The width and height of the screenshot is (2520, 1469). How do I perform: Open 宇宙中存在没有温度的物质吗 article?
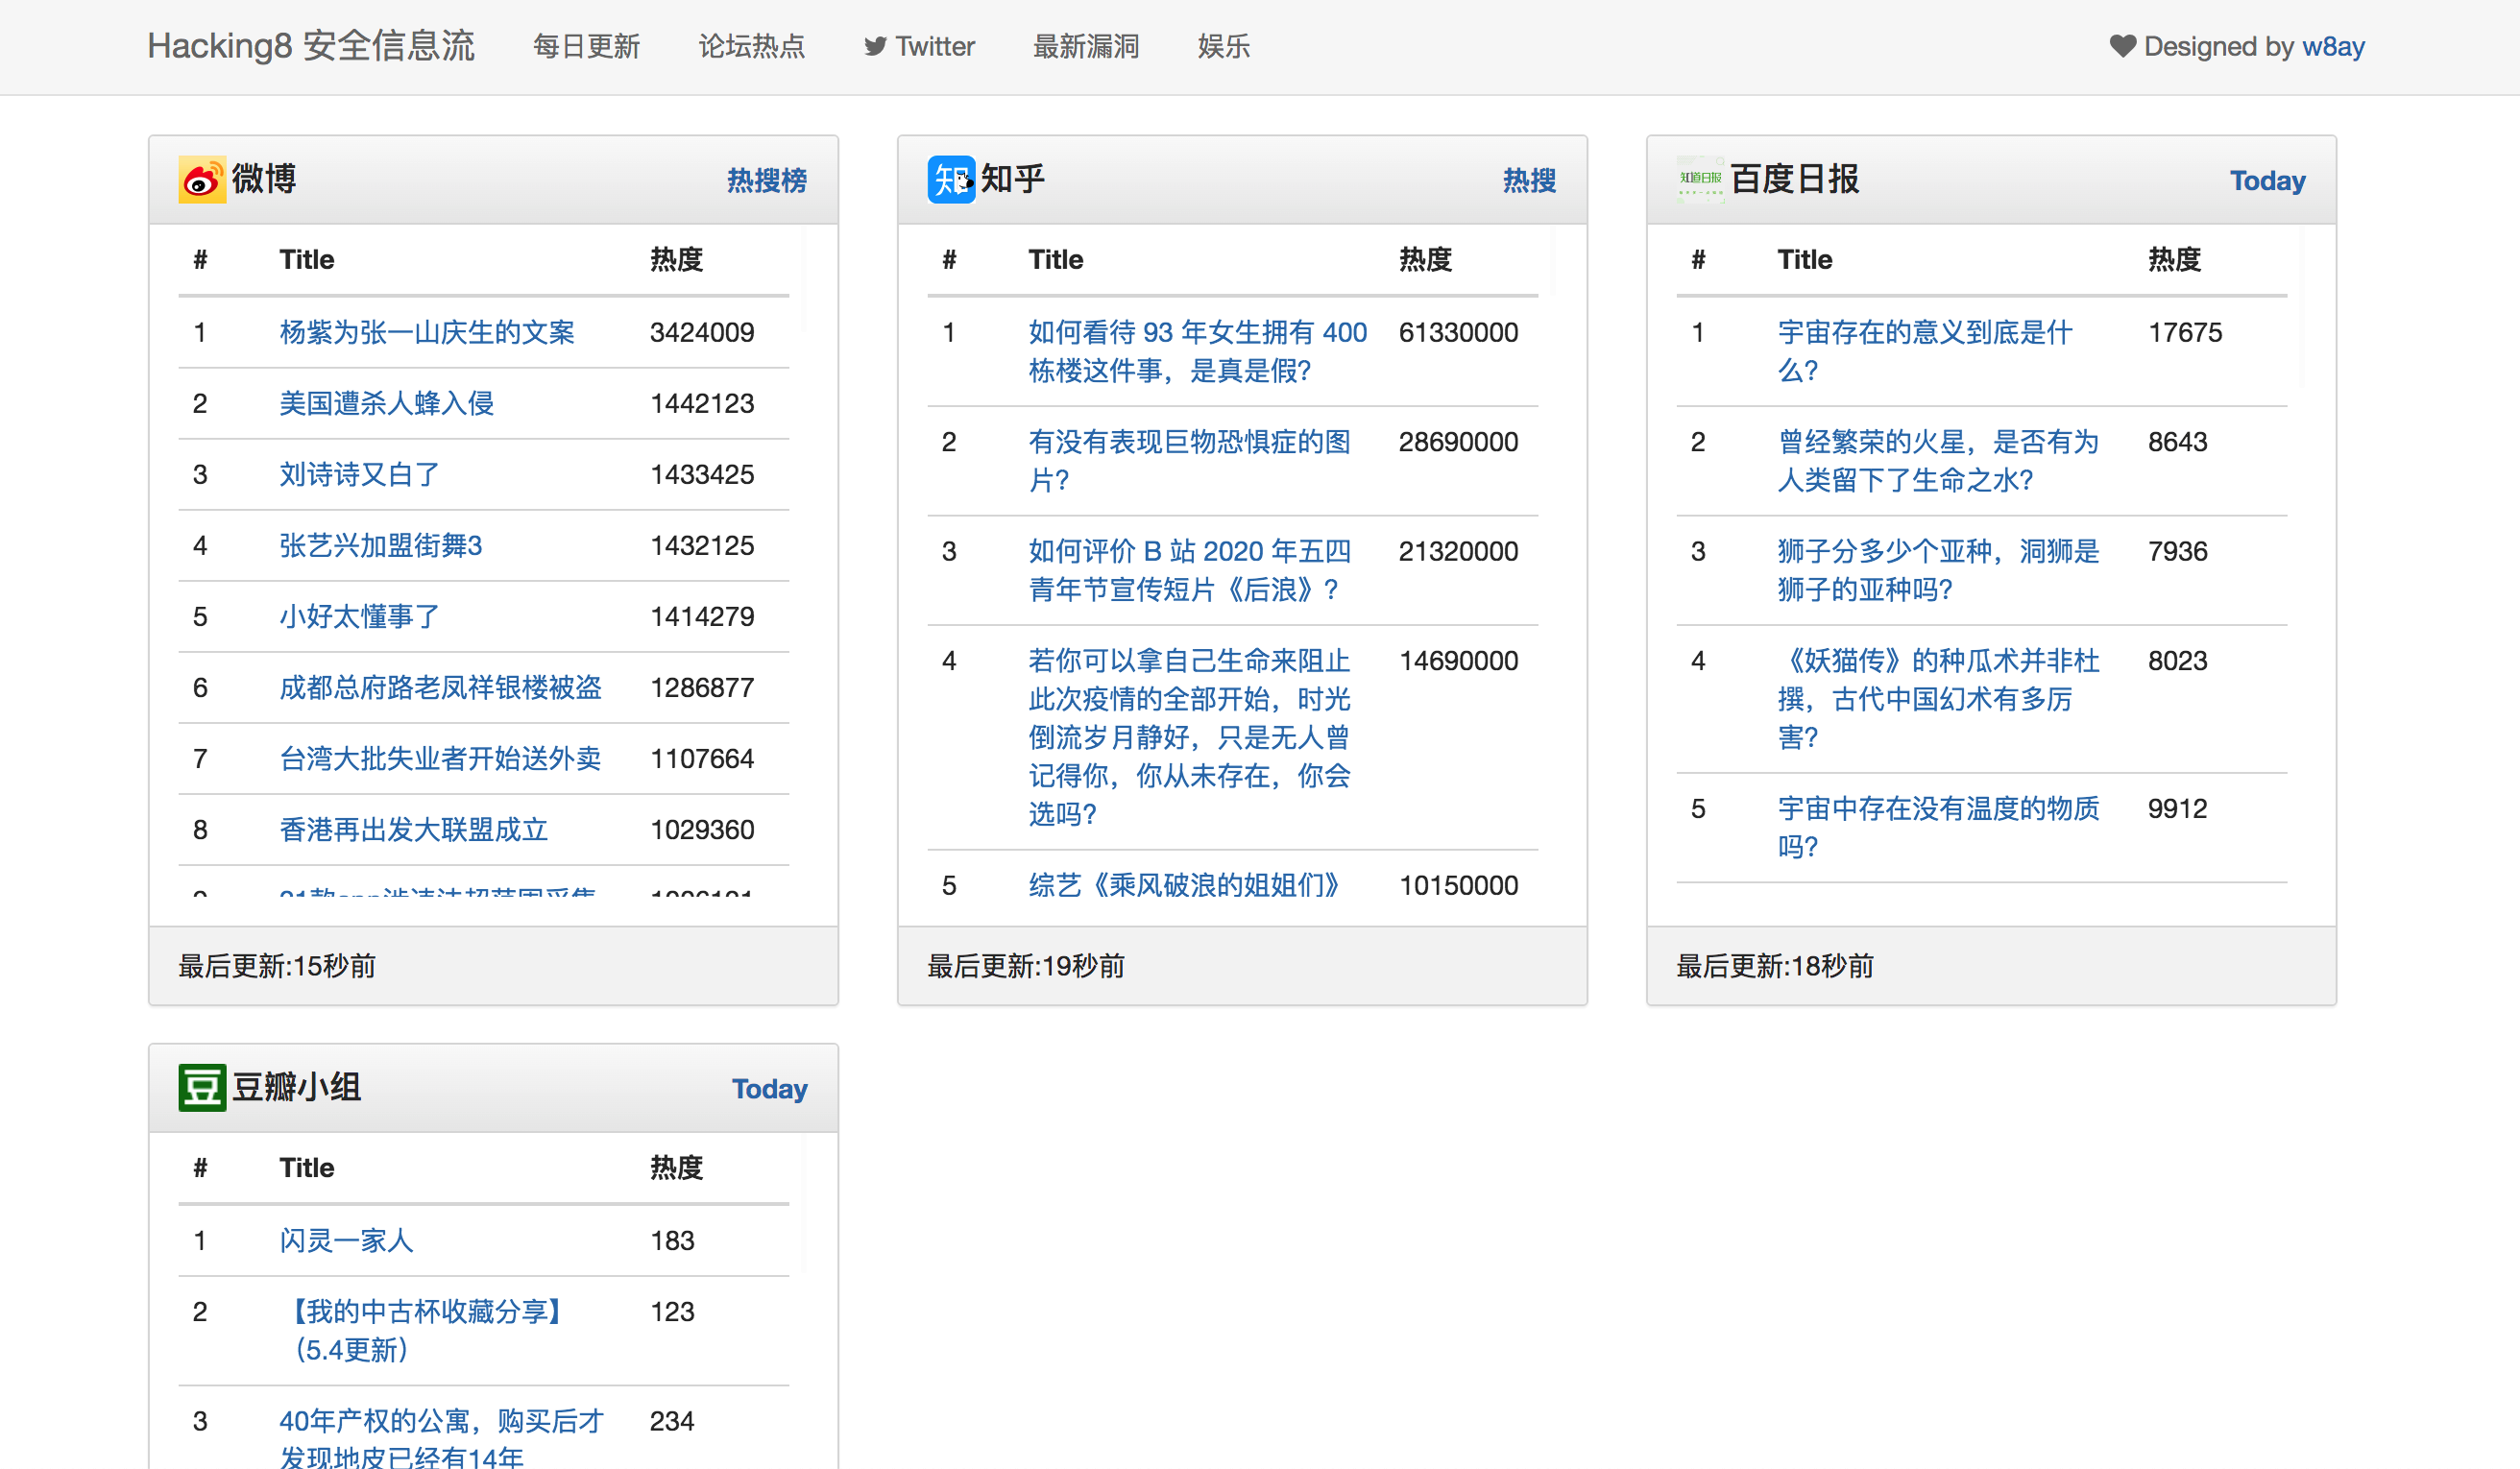point(1939,828)
